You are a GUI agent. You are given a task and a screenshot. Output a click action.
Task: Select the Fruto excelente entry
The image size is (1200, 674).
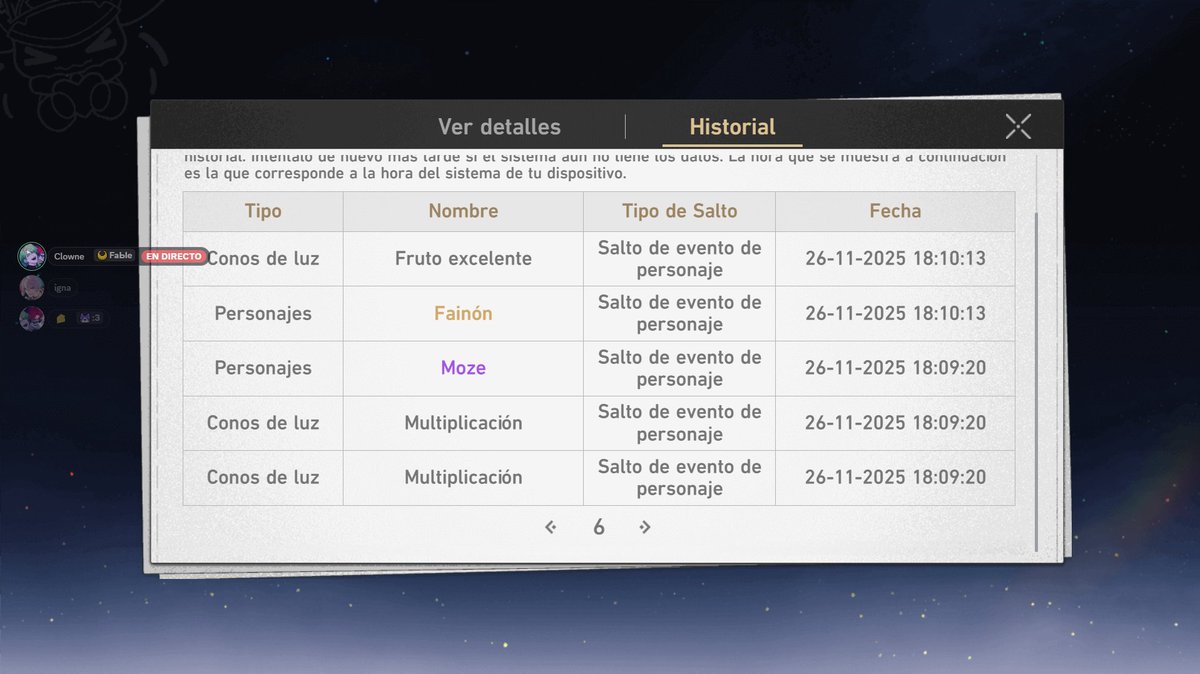tap(463, 259)
